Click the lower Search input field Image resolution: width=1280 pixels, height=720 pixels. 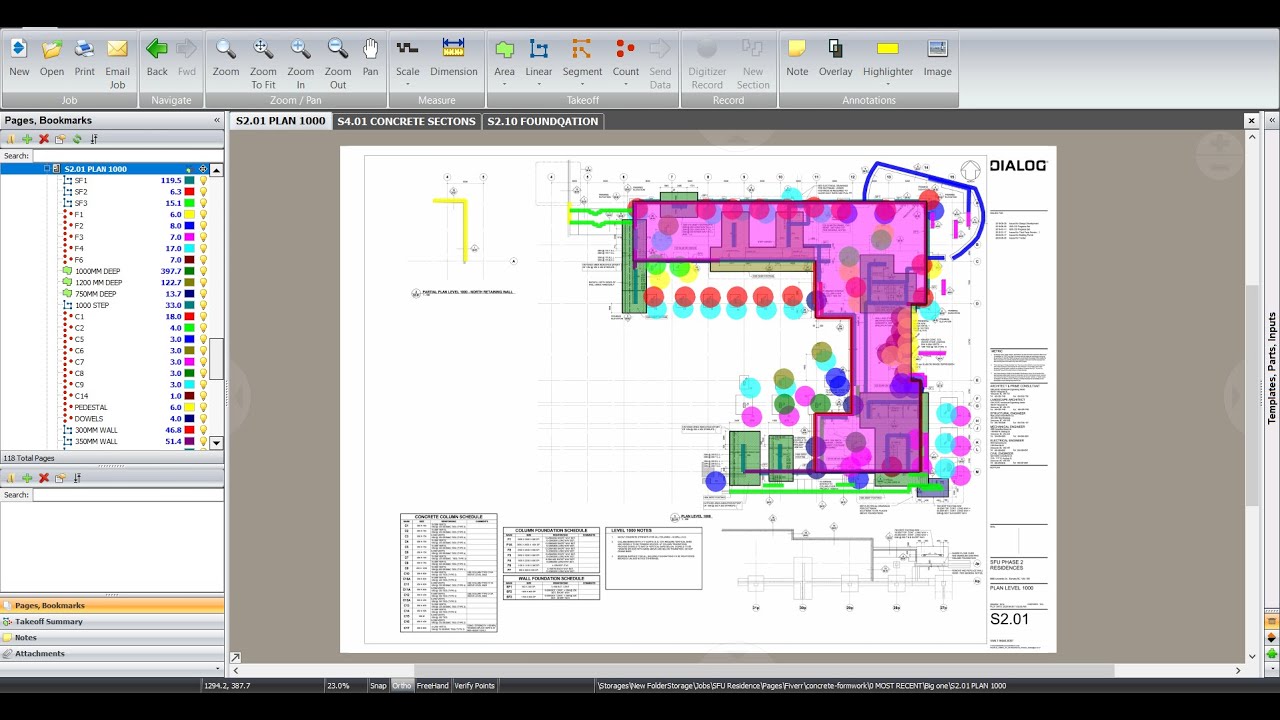(x=128, y=495)
